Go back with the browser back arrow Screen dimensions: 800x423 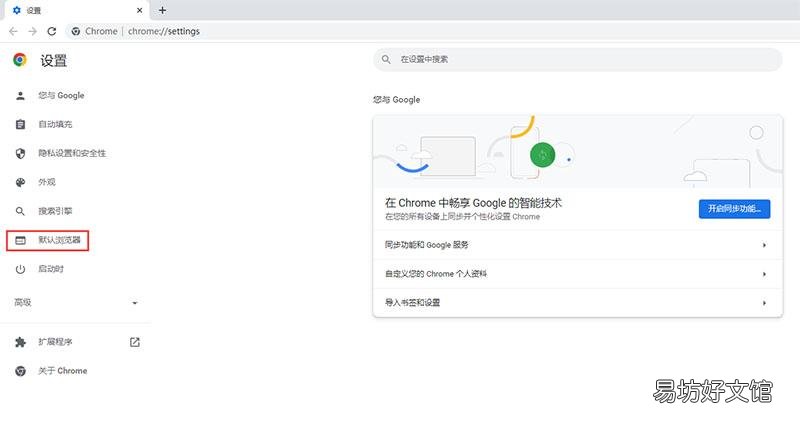pos(13,31)
